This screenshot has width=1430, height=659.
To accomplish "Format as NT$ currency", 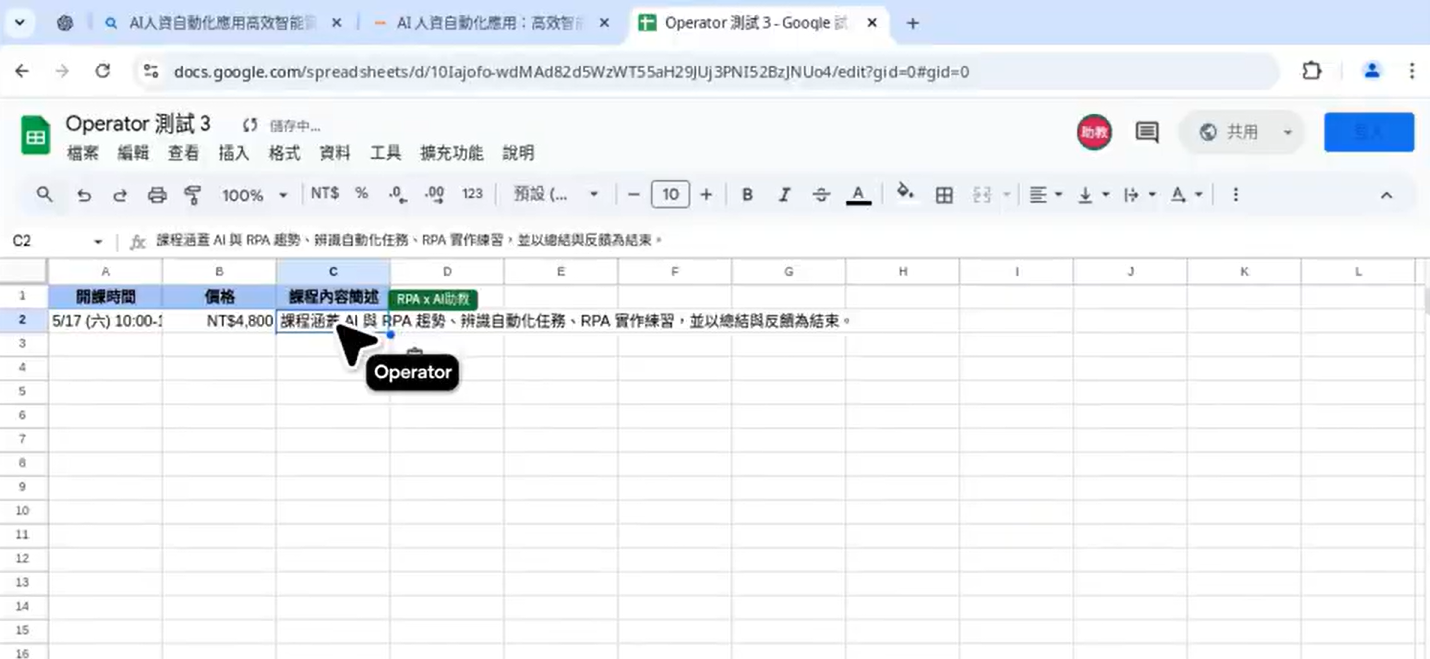I will click(325, 194).
